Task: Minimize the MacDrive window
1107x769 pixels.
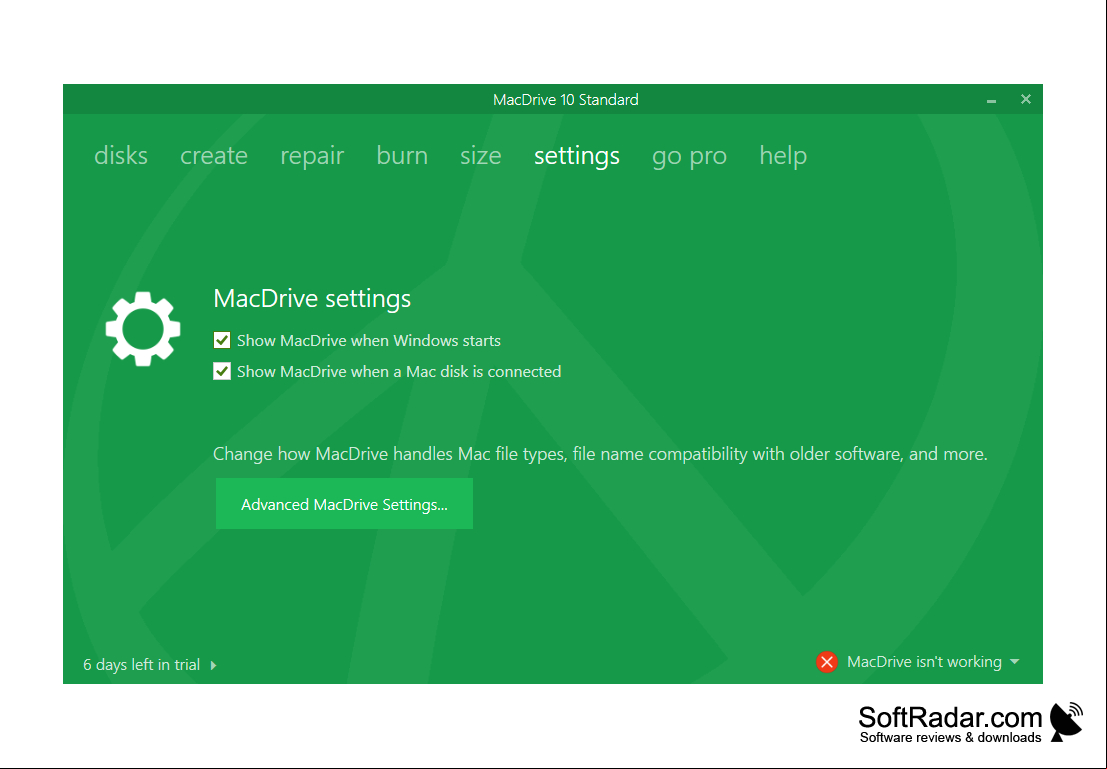Action: 991,100
